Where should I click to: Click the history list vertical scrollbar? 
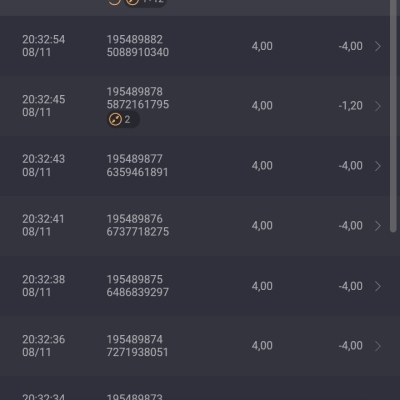coord(393,115)
